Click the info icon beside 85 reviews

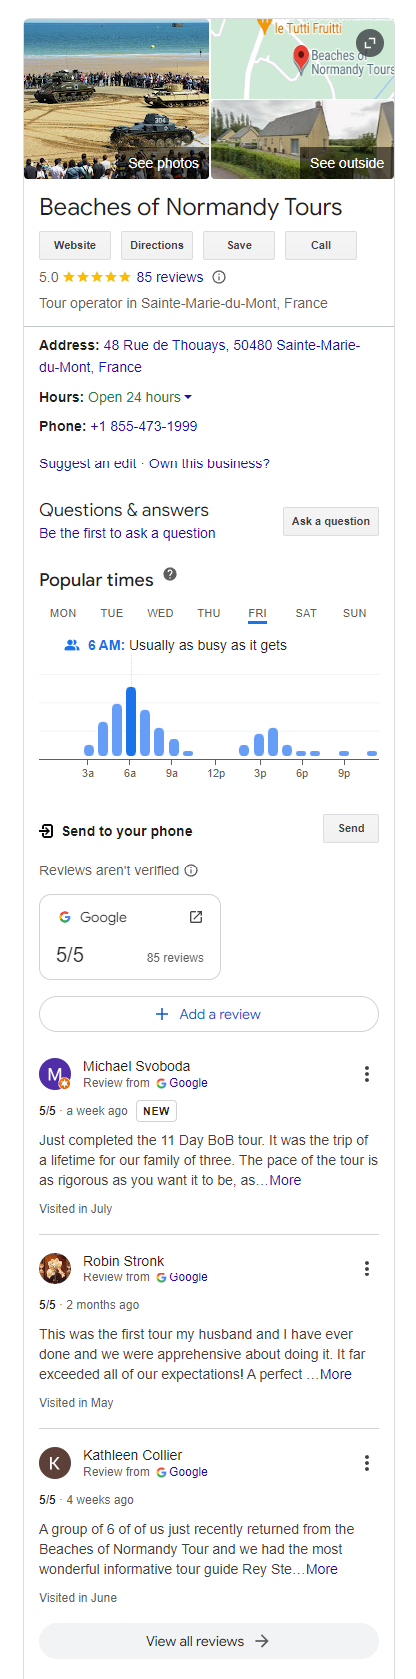pos(219,277)
